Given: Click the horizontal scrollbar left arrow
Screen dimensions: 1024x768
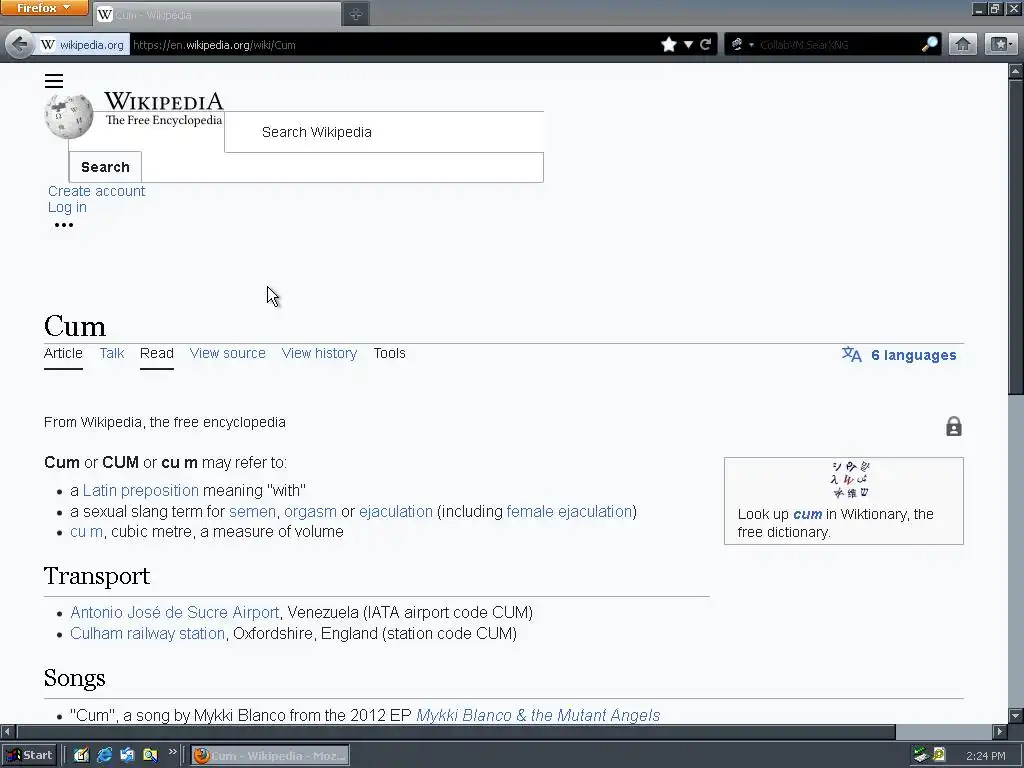Looking at the screenshot, I should coord(7,731).
